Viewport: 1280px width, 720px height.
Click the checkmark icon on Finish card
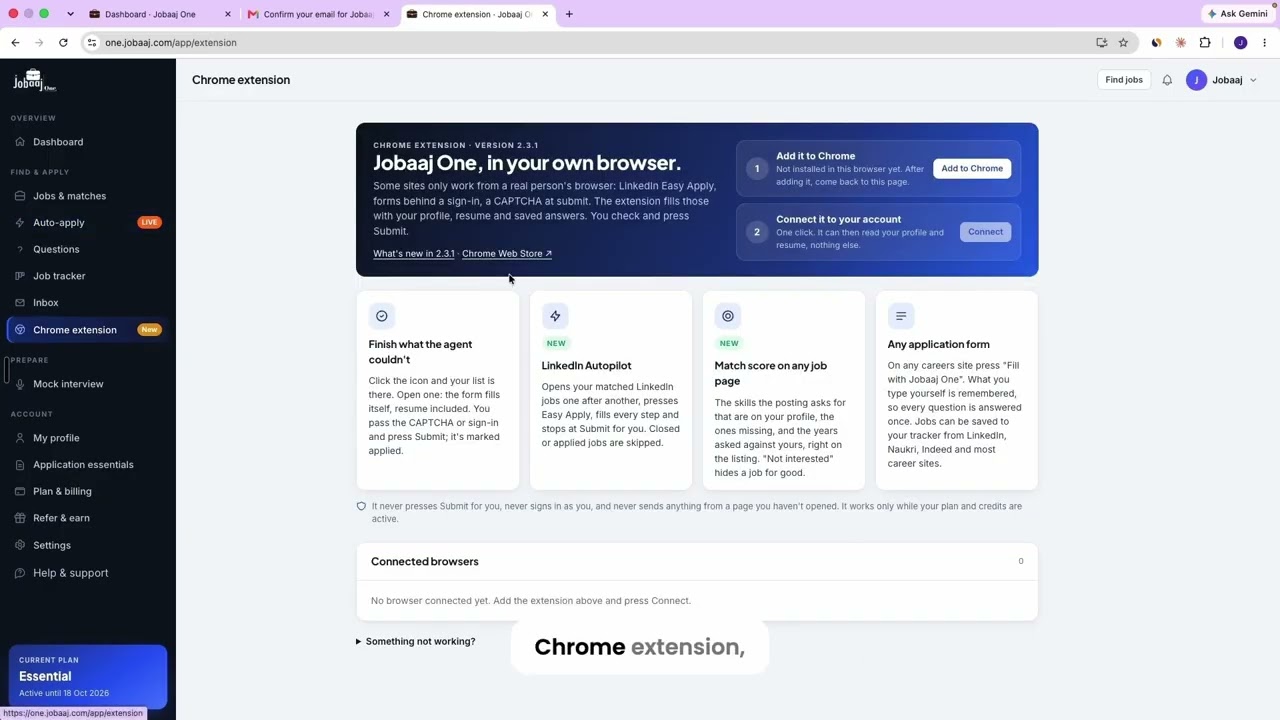[382, 316]
